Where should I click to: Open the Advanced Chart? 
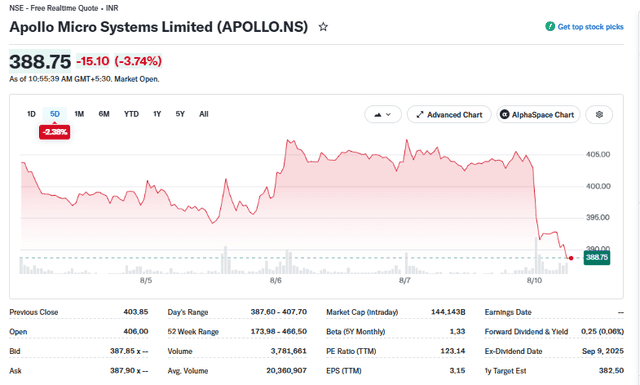coord(449,115)
